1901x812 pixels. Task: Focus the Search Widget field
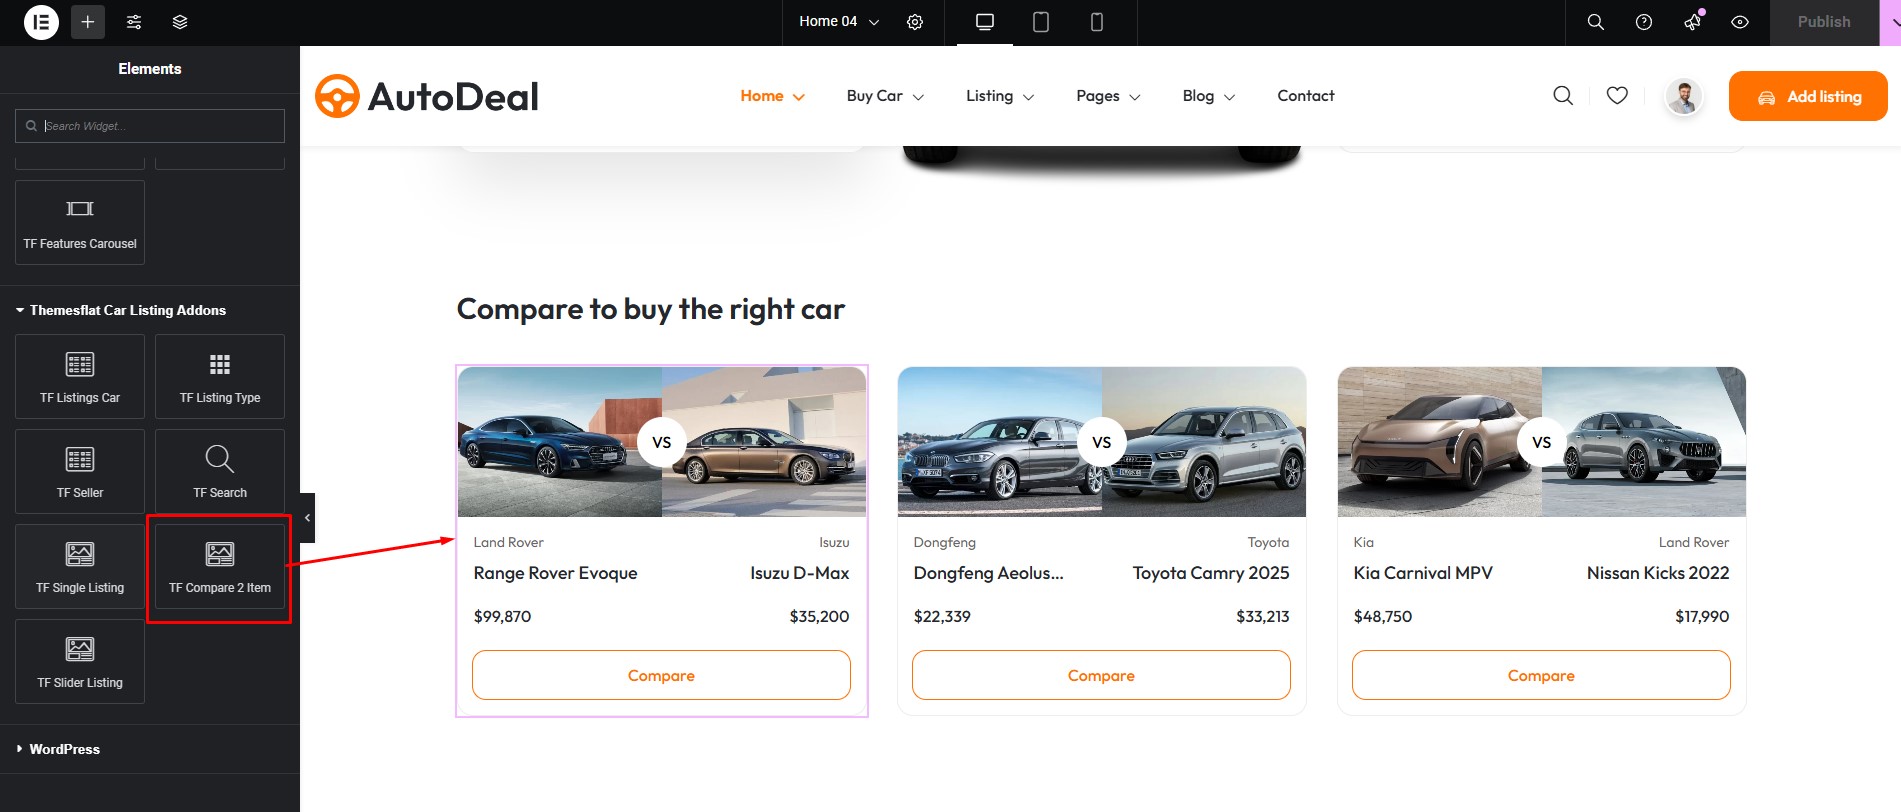[x=150, y=126]
